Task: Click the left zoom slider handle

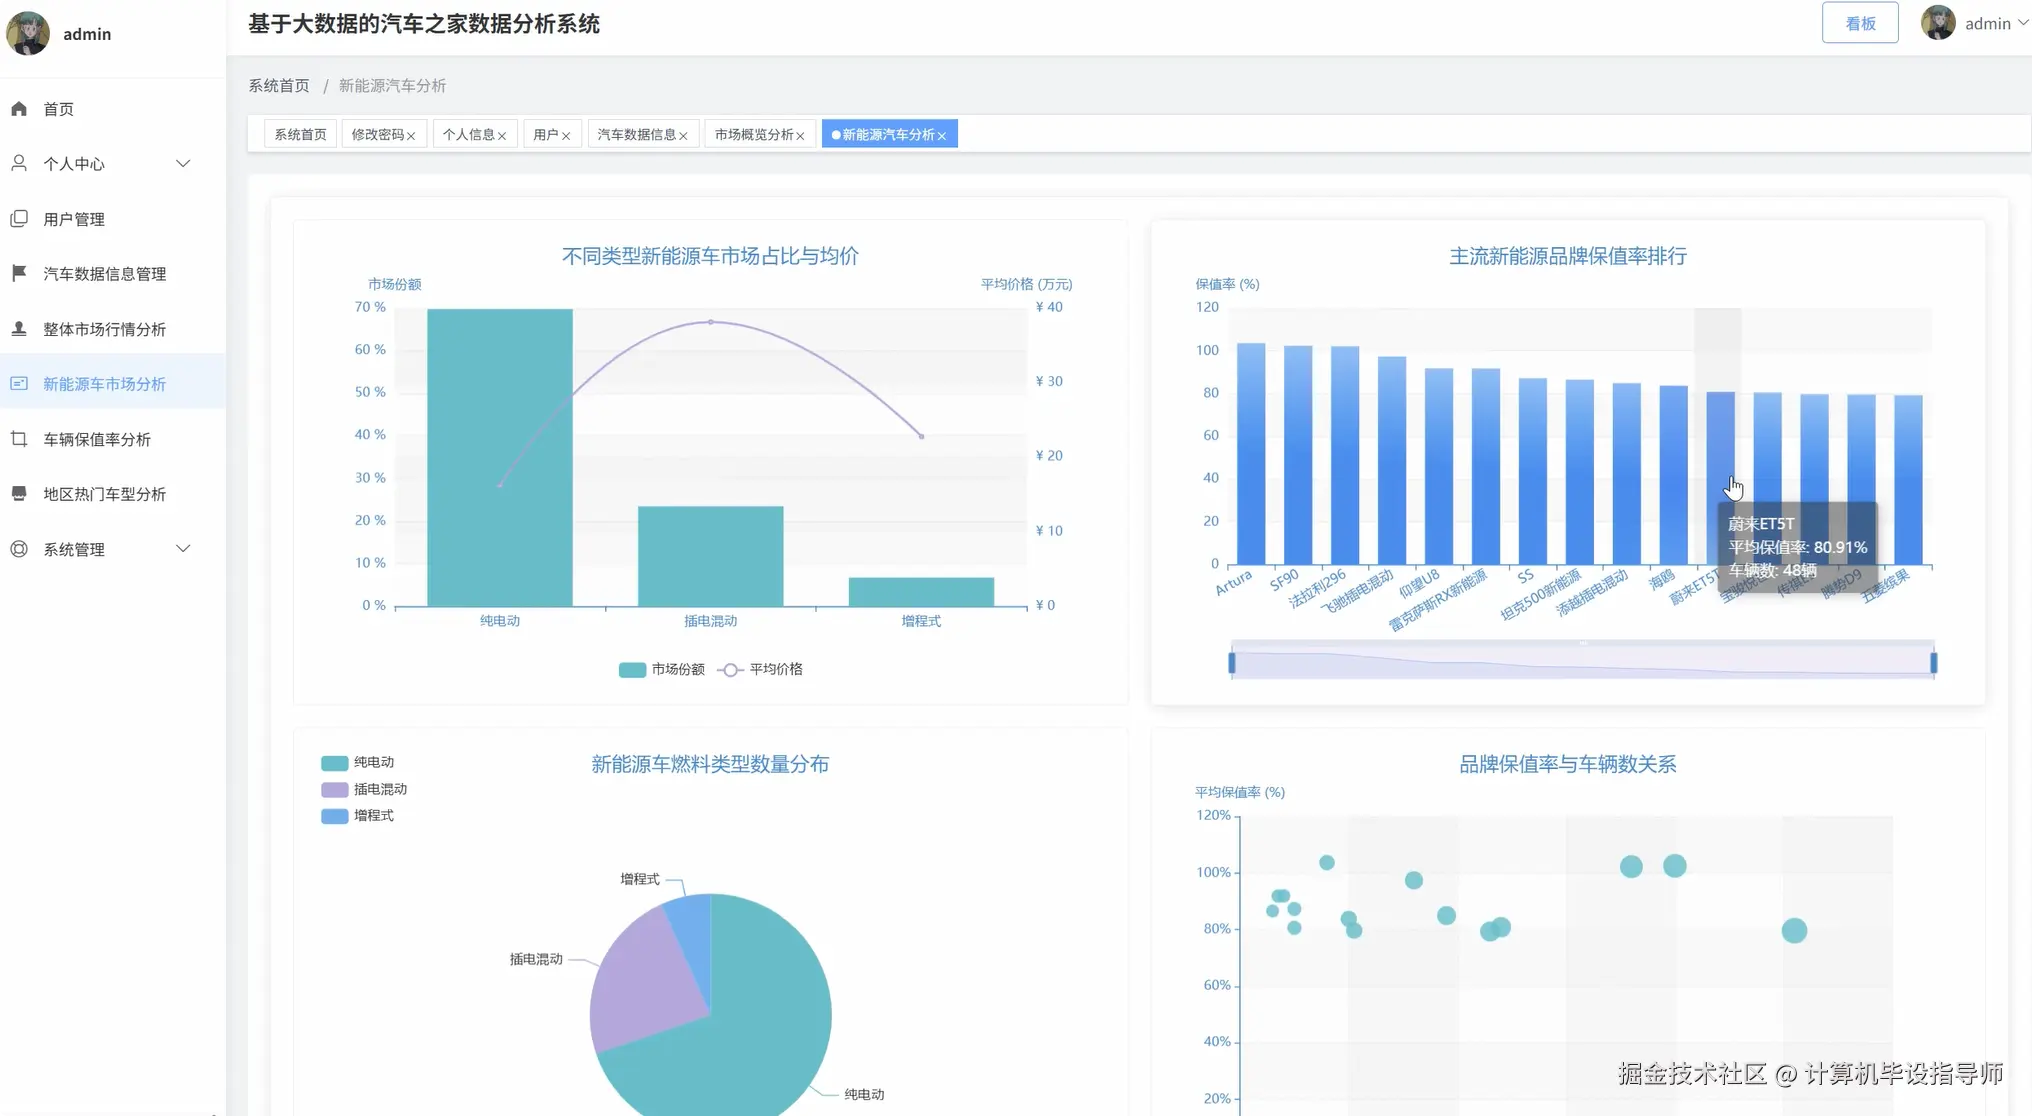Action: point(1232,662)
